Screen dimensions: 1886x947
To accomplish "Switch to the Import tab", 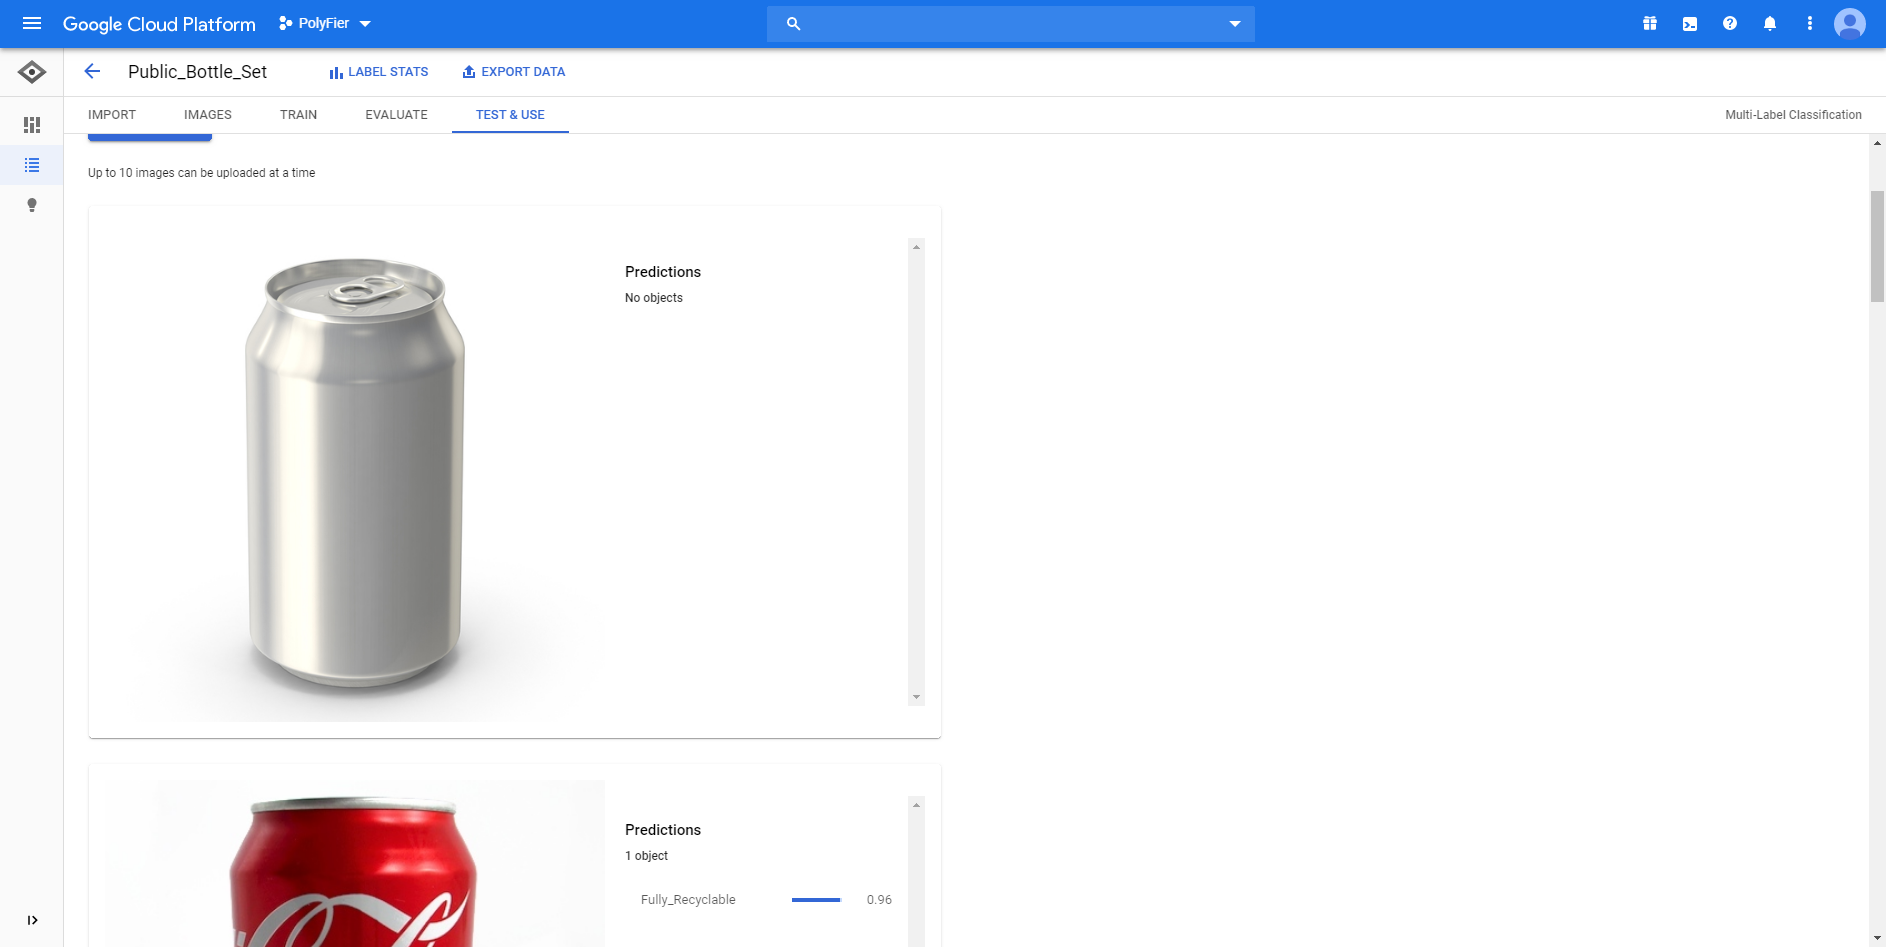I will point(112,115).
